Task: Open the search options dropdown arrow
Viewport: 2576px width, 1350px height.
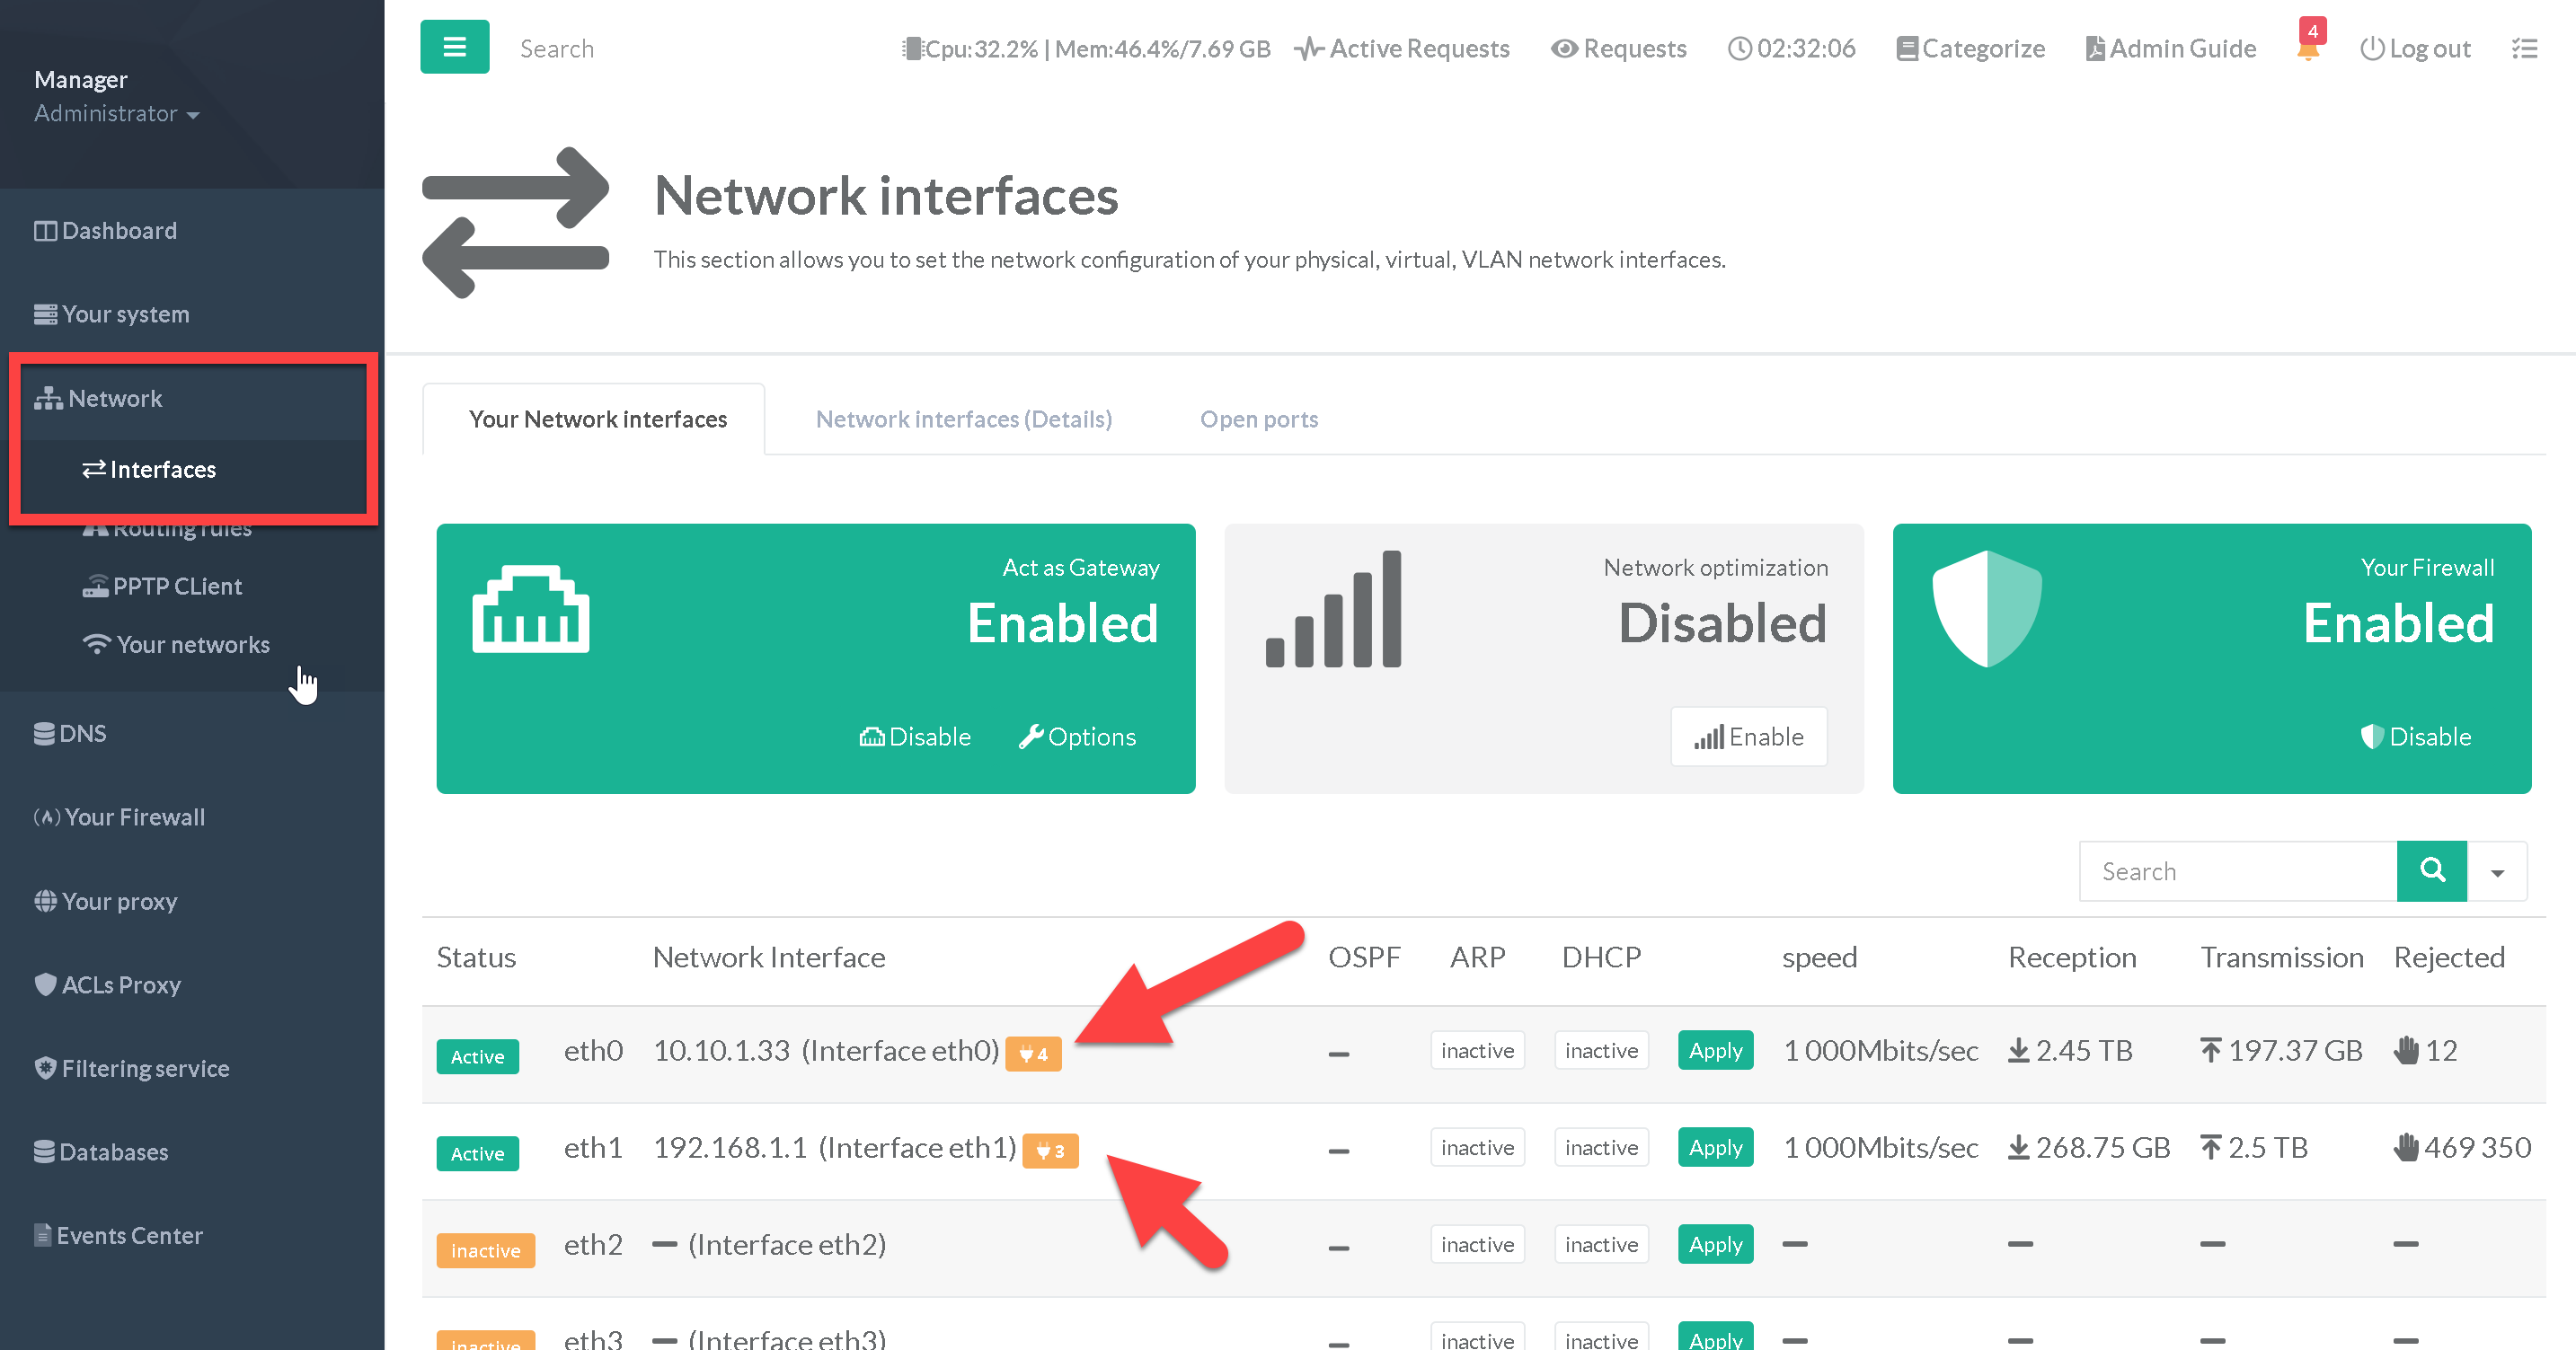Action: point(2497,871)
